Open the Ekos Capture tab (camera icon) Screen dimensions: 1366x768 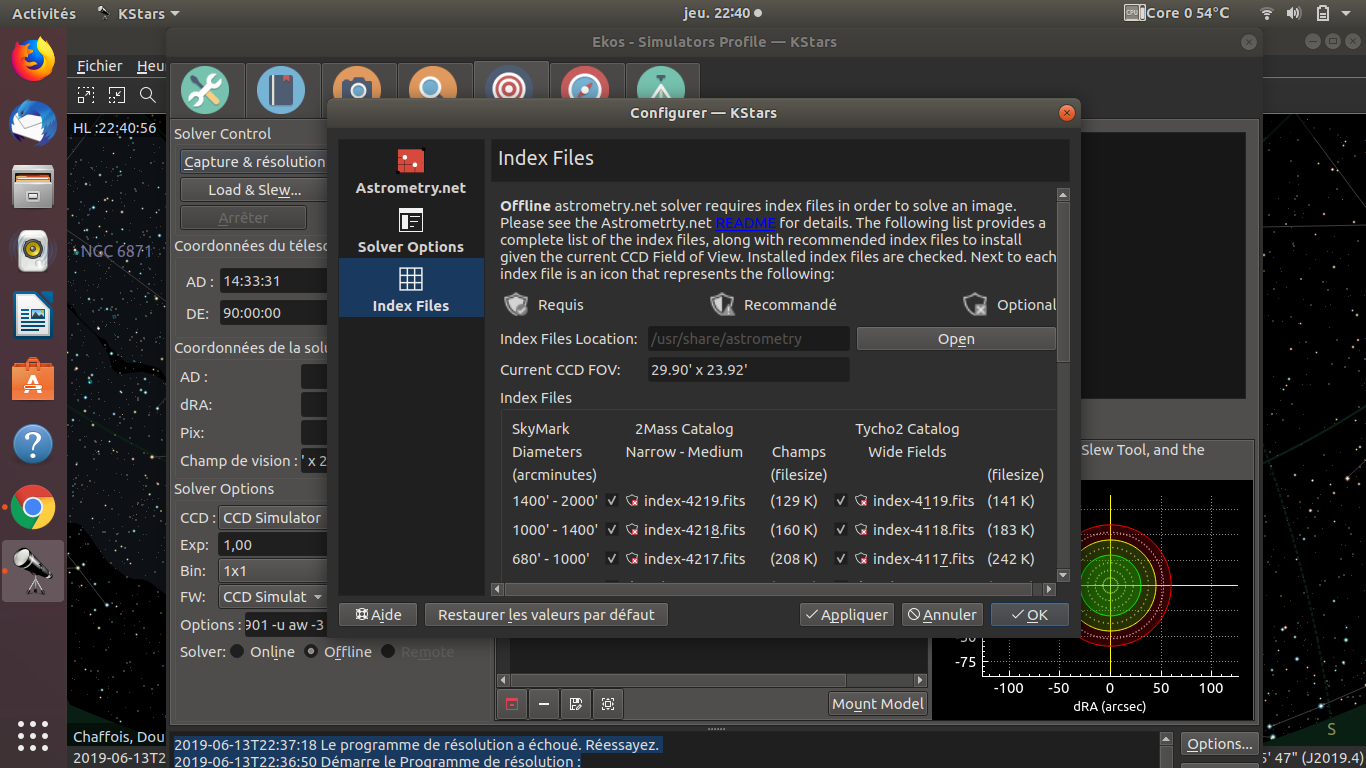357,91
